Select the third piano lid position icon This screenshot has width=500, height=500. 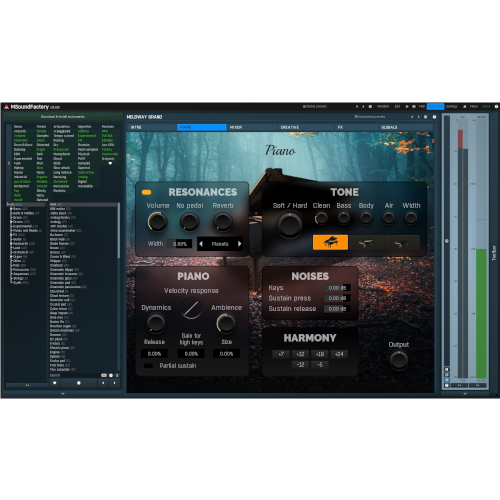(402, 242)
